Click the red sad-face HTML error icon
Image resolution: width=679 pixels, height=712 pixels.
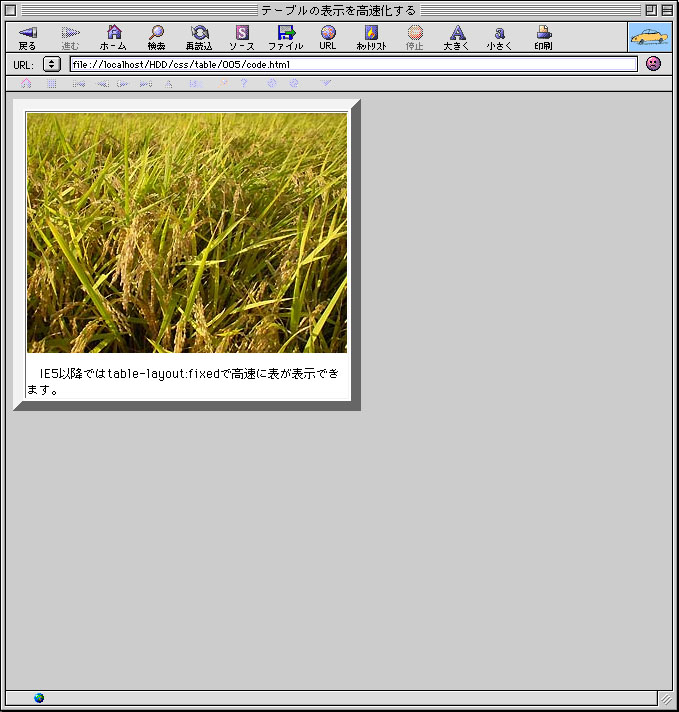[x=653, y=64]
